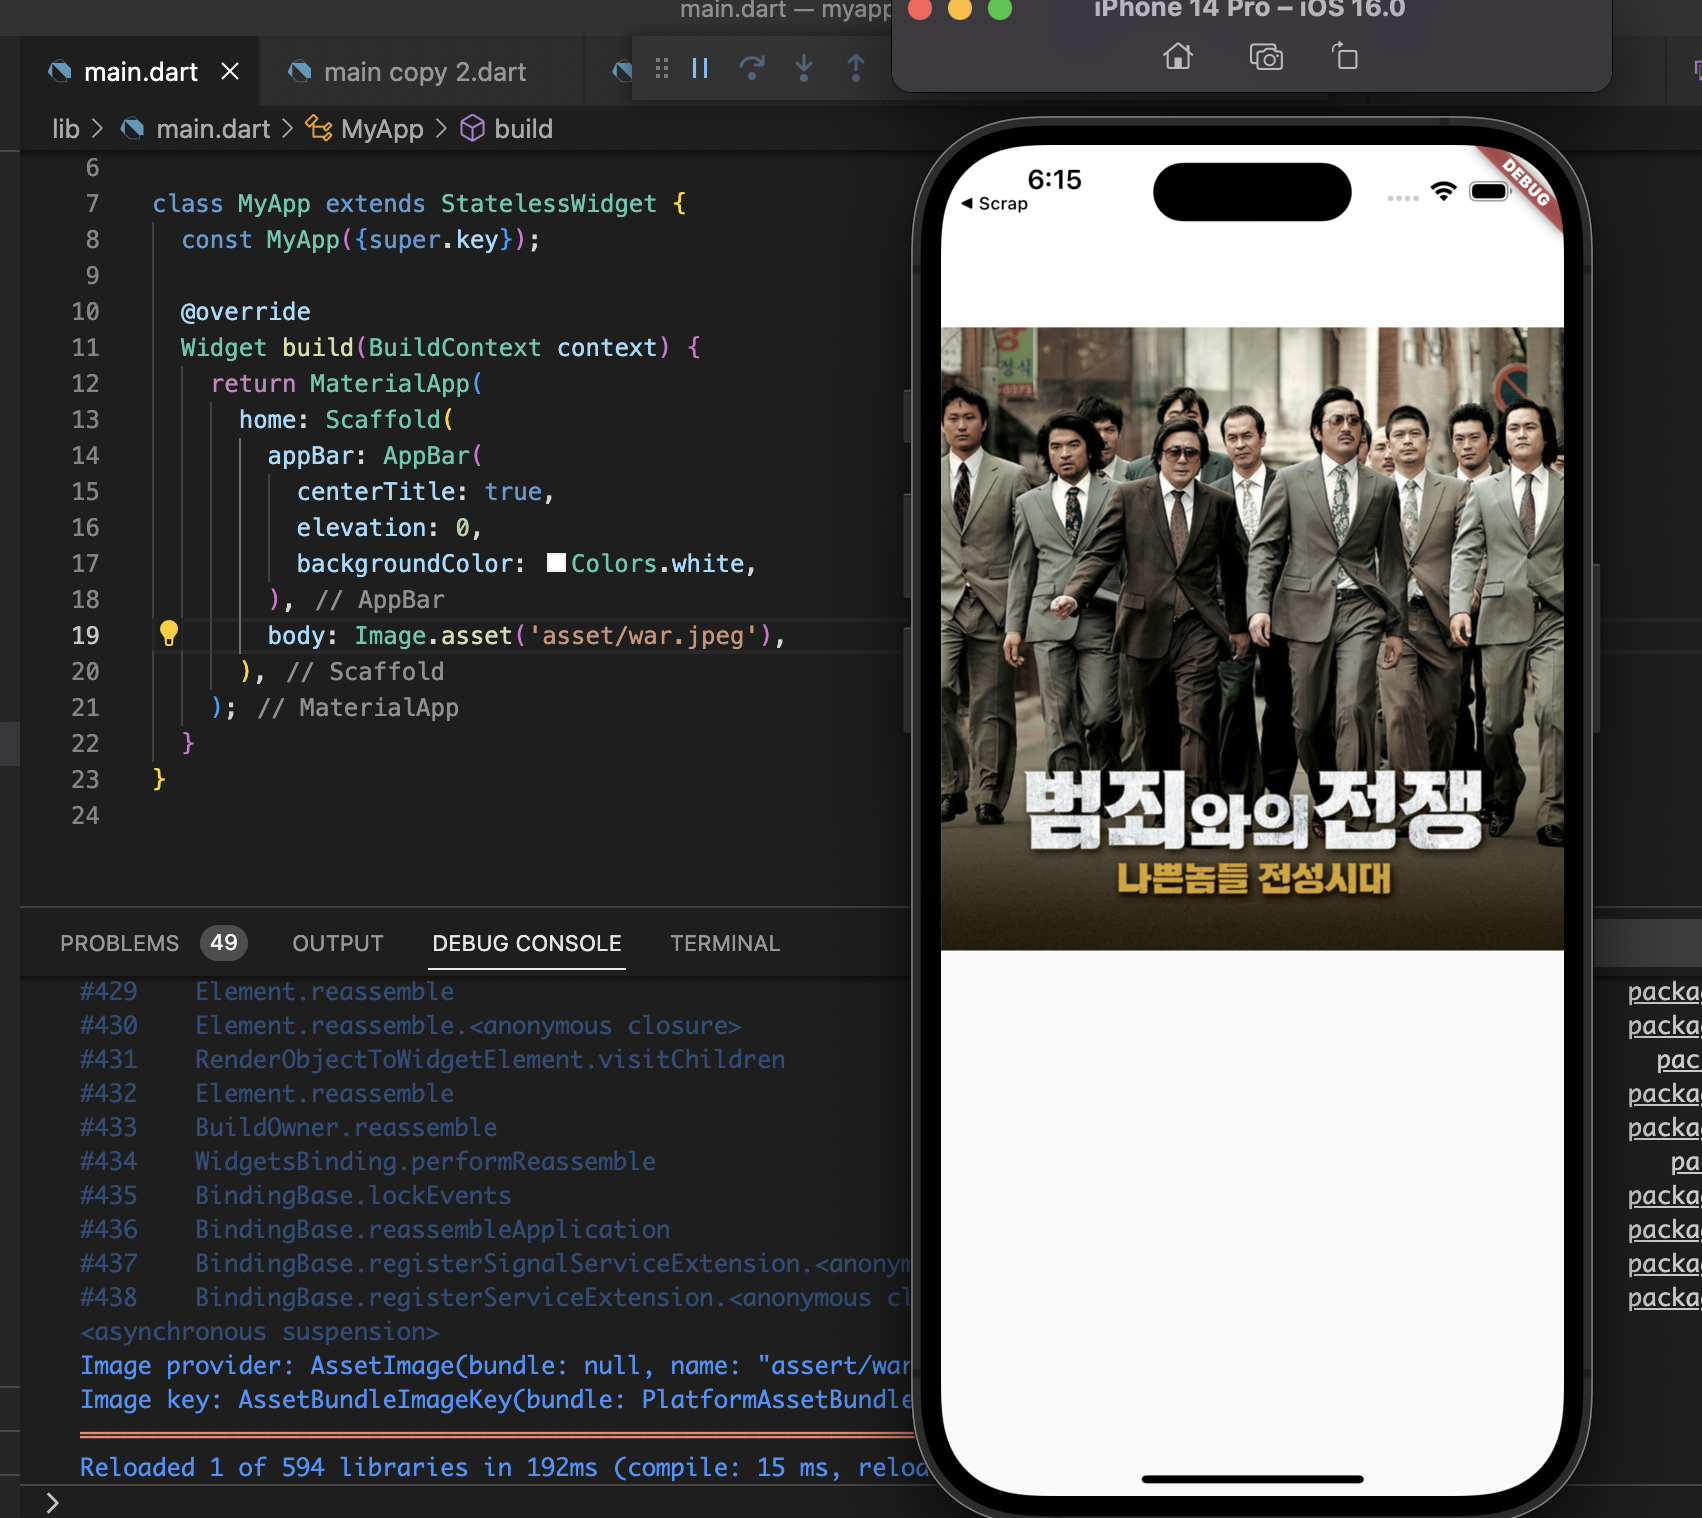Click StatelessWidget in the class declaration
Viewport: 1702px width, 1518px height.
click(549, 203)
